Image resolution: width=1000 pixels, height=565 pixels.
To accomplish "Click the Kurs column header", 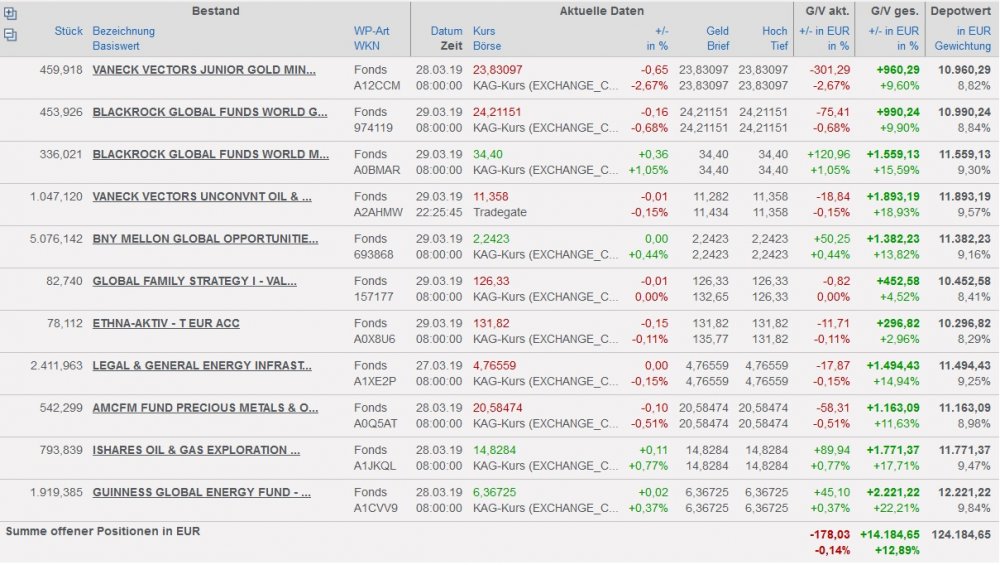I will (x=485, y=31).
